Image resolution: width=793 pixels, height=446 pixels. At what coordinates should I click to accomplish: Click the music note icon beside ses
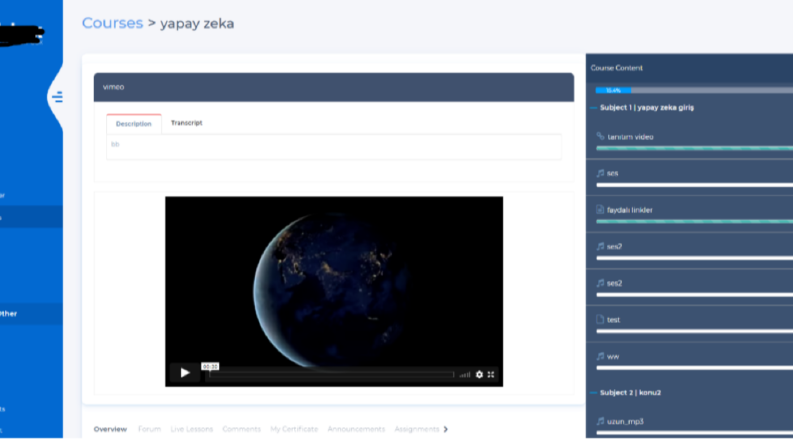[600, 173]
